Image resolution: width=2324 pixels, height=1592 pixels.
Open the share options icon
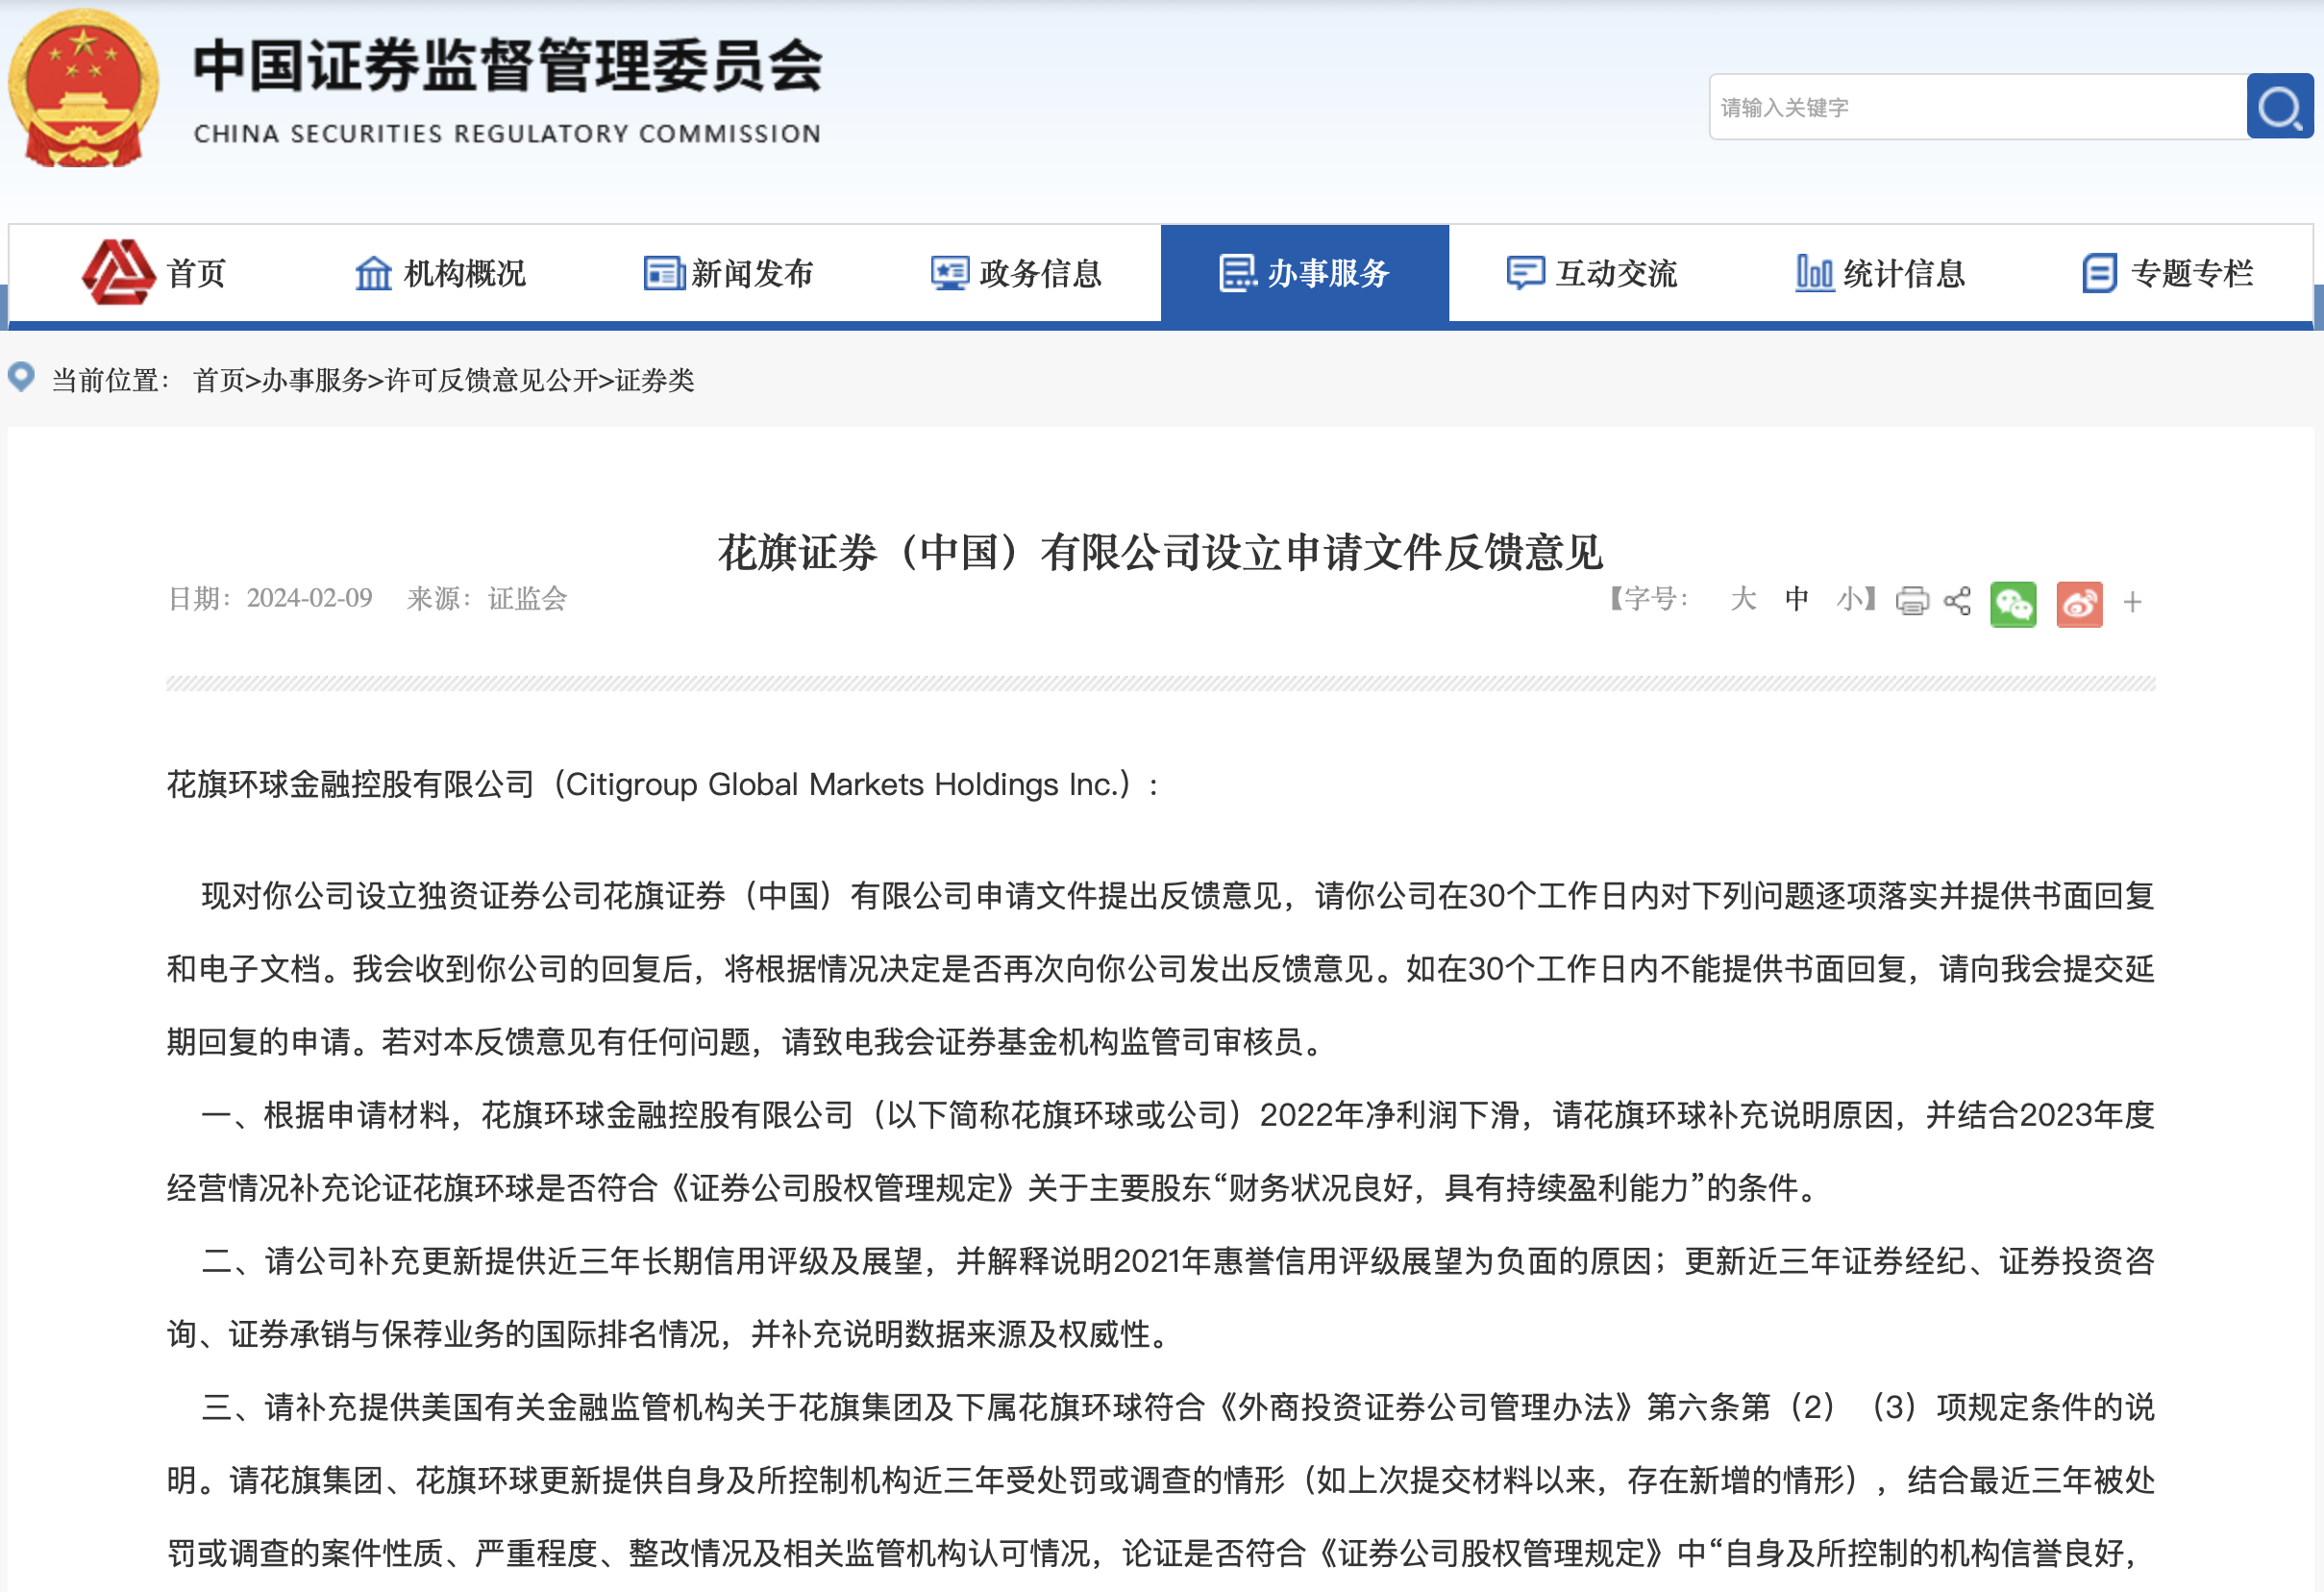[1957, 602]
